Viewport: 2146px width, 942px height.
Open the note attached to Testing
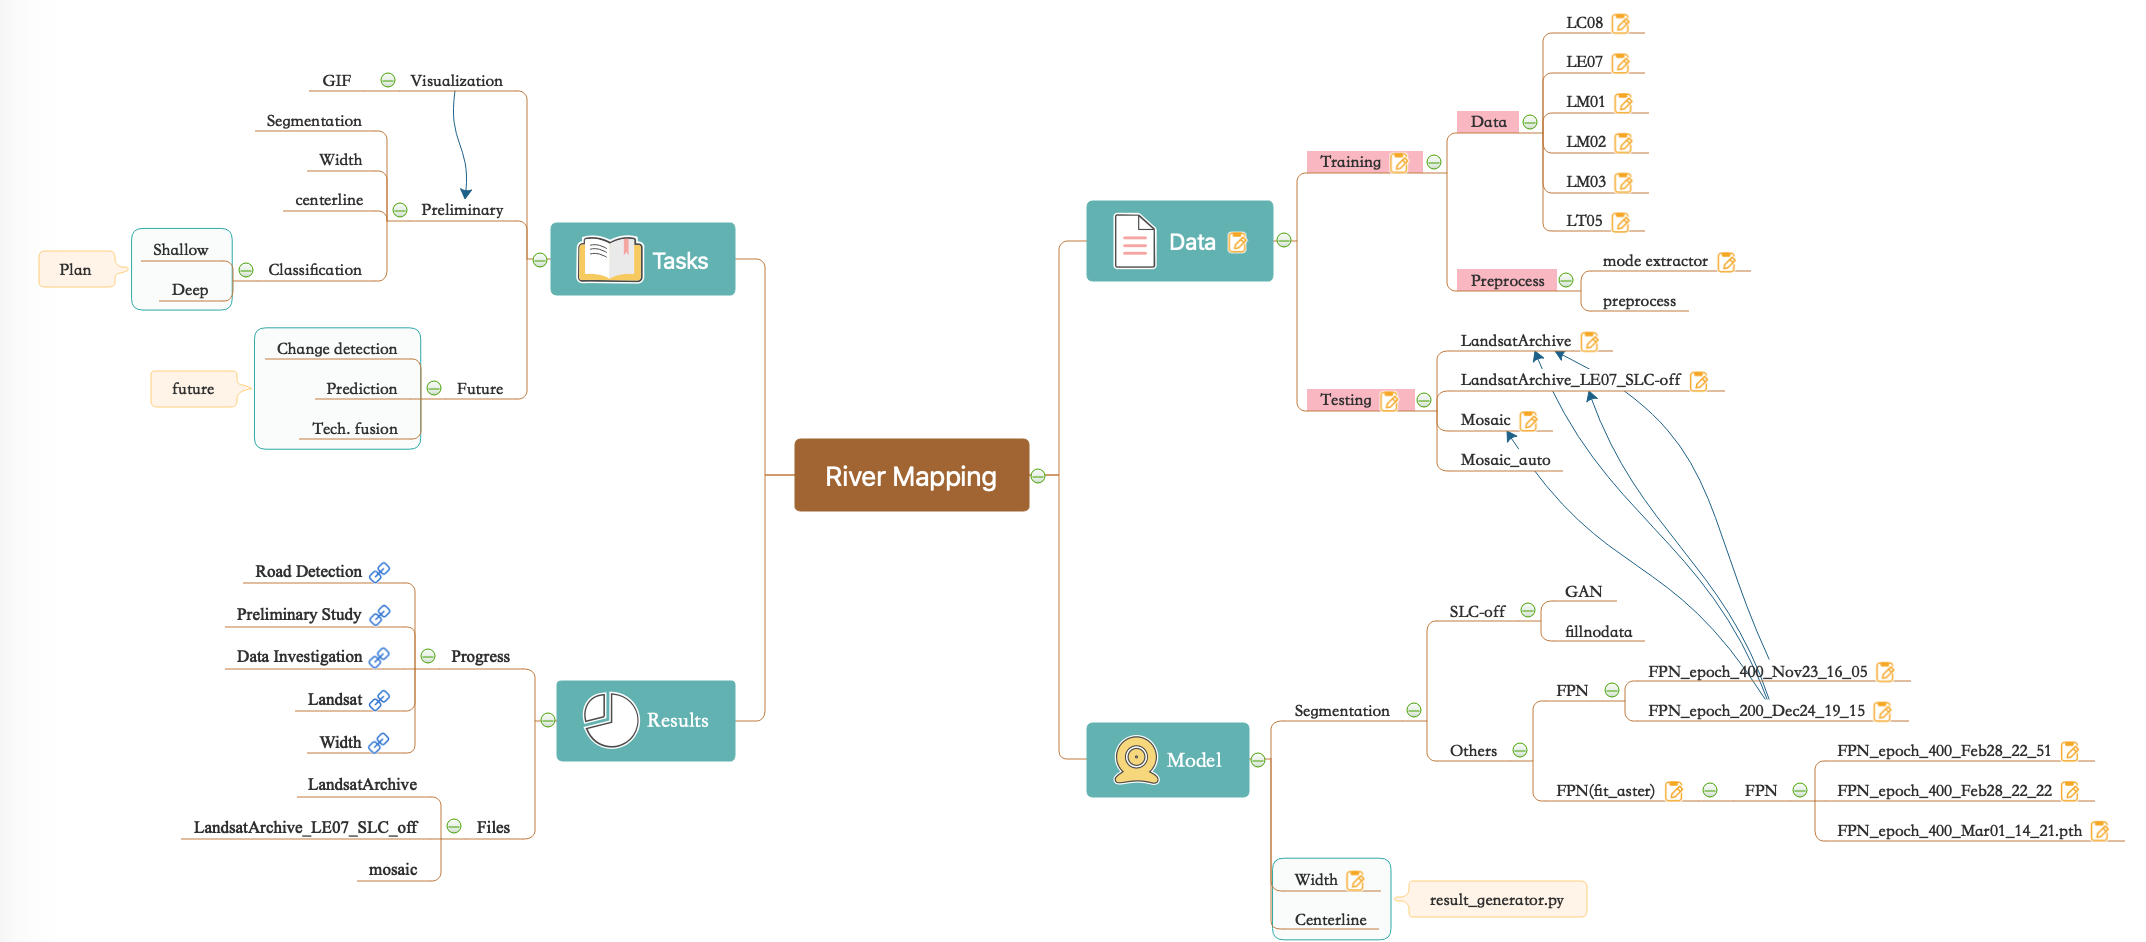click(x=1391, y=399)
